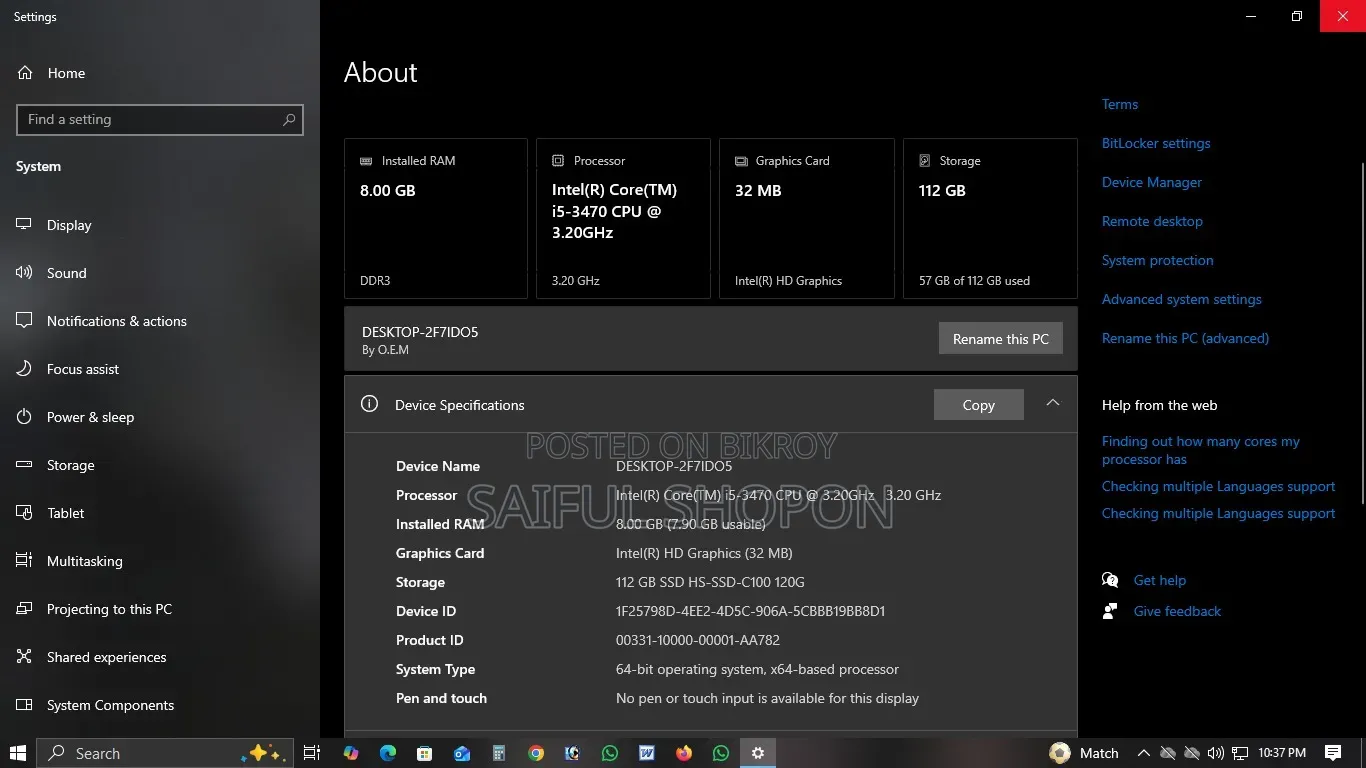Open Outlook from the taskbar
This screenshot has height=768, width=1366.
click(461, 753)
